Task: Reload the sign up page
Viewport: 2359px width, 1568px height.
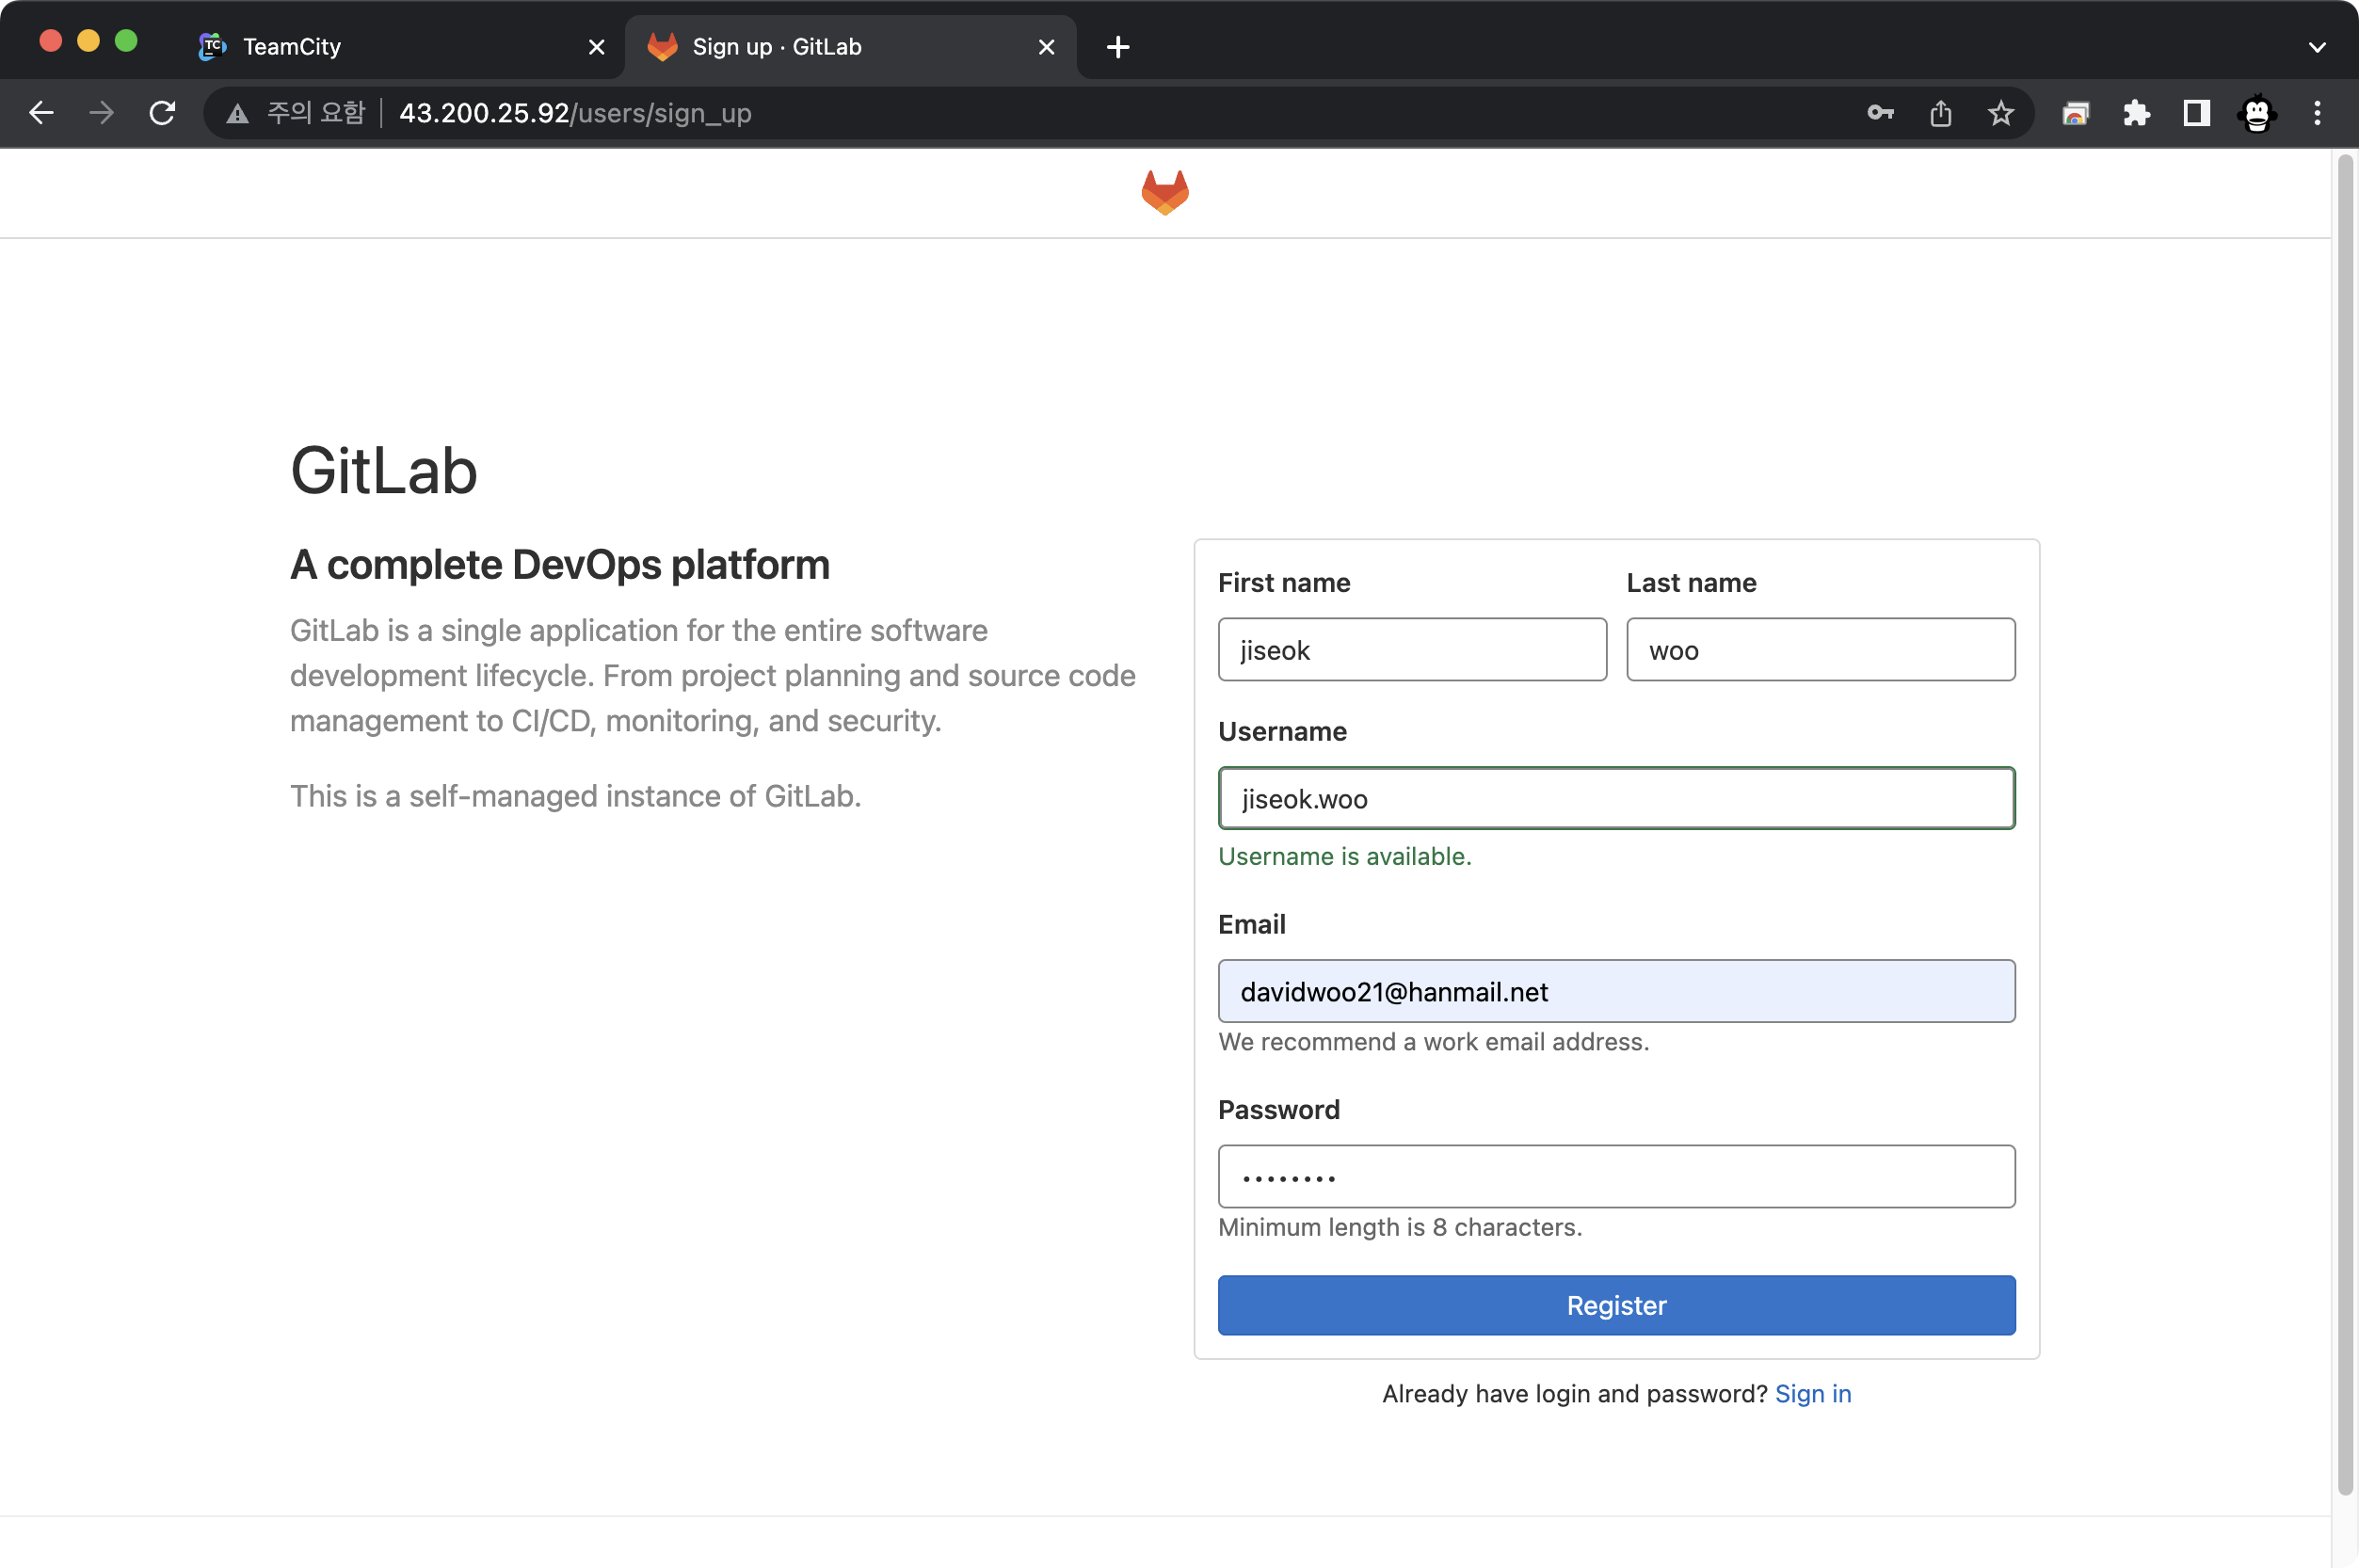Action: click(162, 113)
